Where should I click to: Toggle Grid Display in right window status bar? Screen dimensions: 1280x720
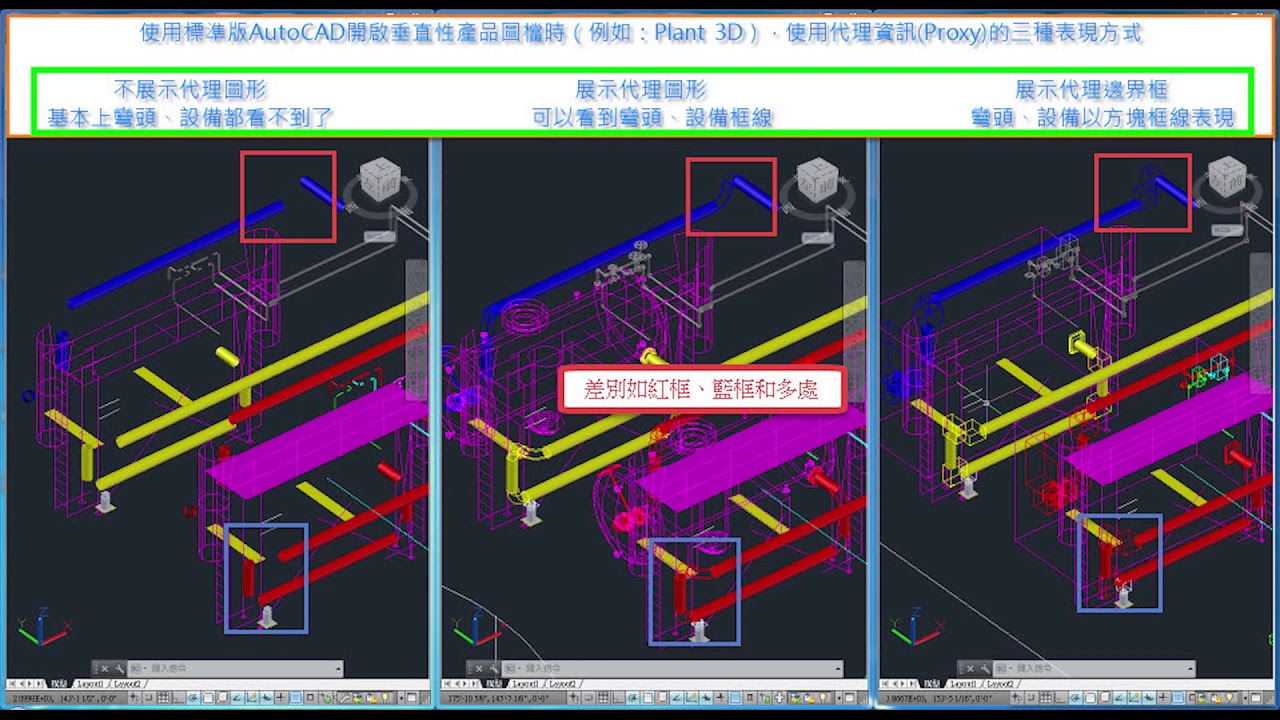1046,697
